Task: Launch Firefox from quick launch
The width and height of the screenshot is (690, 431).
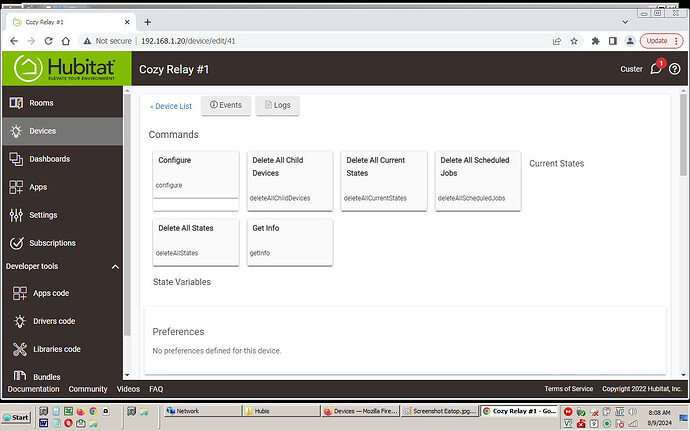Action: 81,412
